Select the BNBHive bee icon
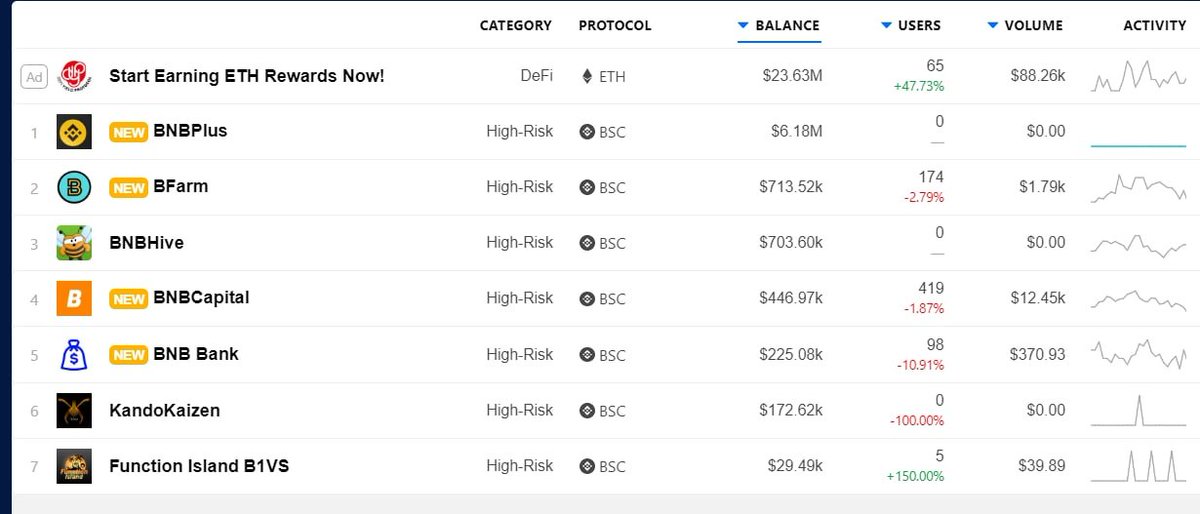1200x514 pixels. 74,243
